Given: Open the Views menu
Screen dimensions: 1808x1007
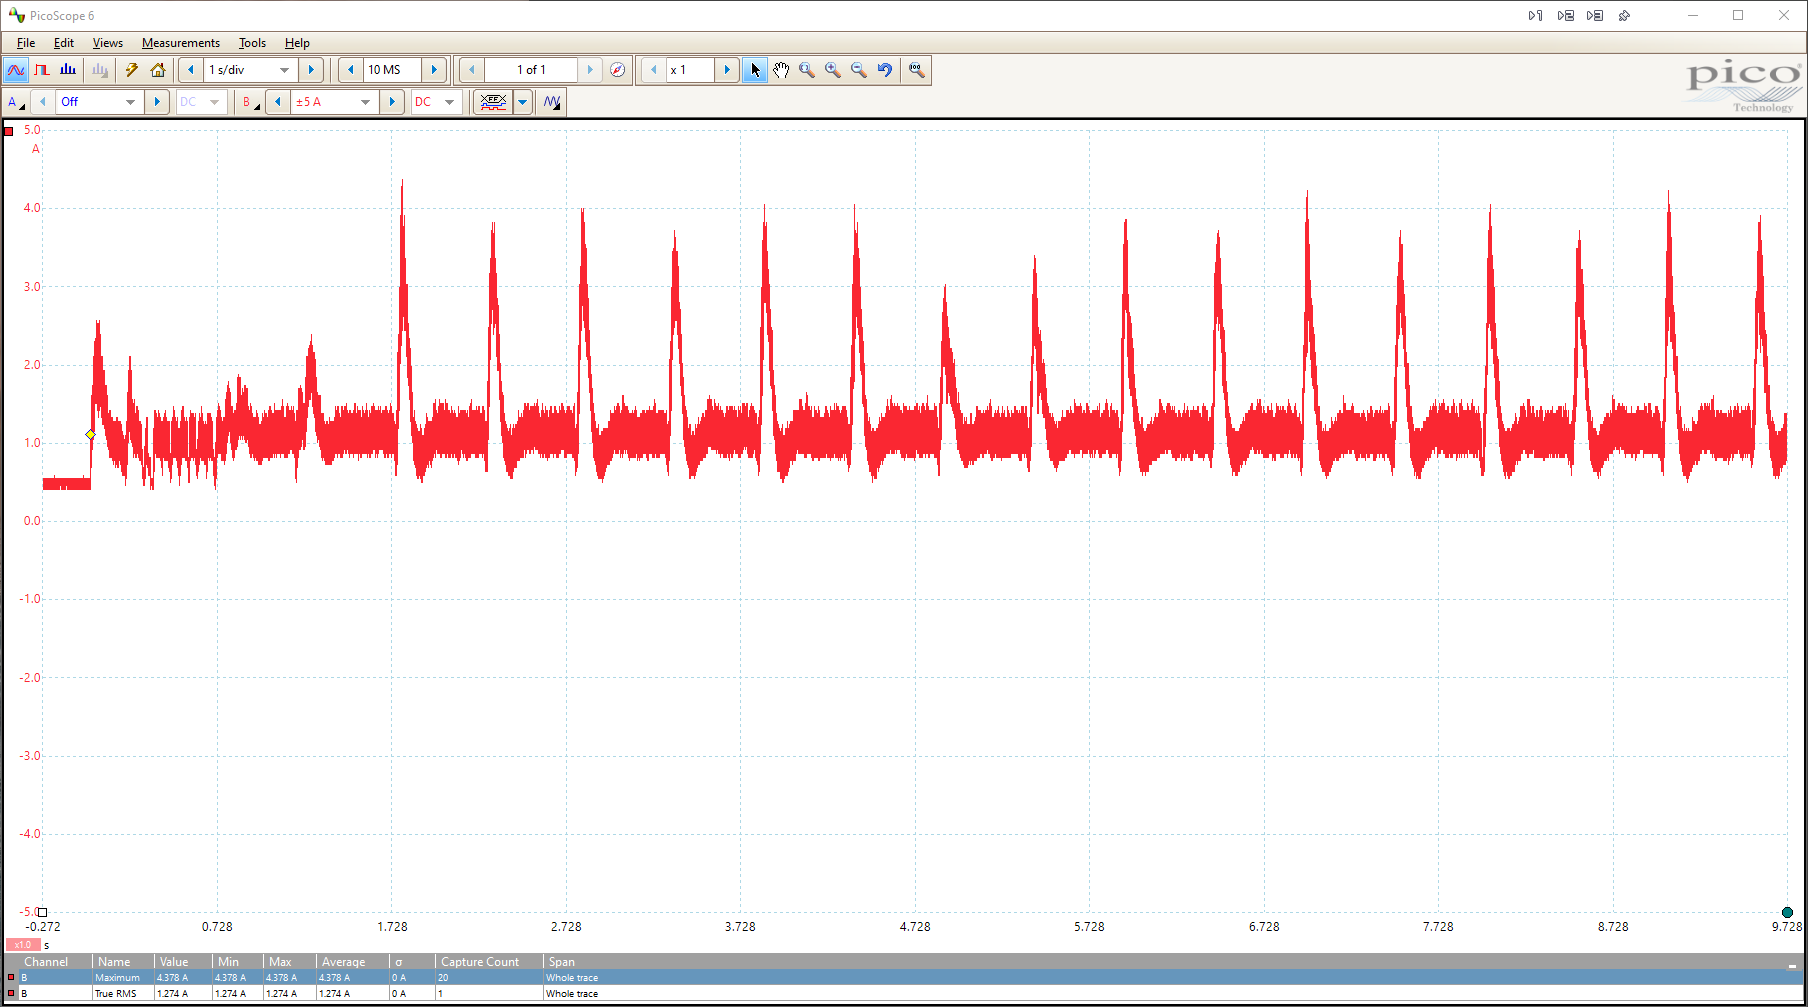Looking at the screenshot, I should 108,43.
